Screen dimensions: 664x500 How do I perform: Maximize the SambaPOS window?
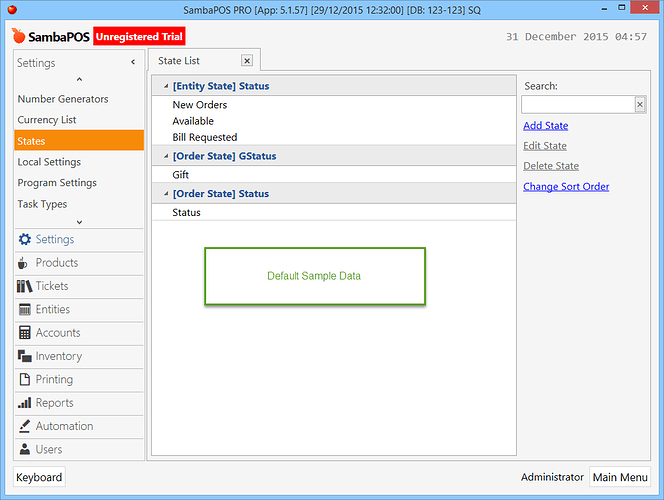point(621,8)
